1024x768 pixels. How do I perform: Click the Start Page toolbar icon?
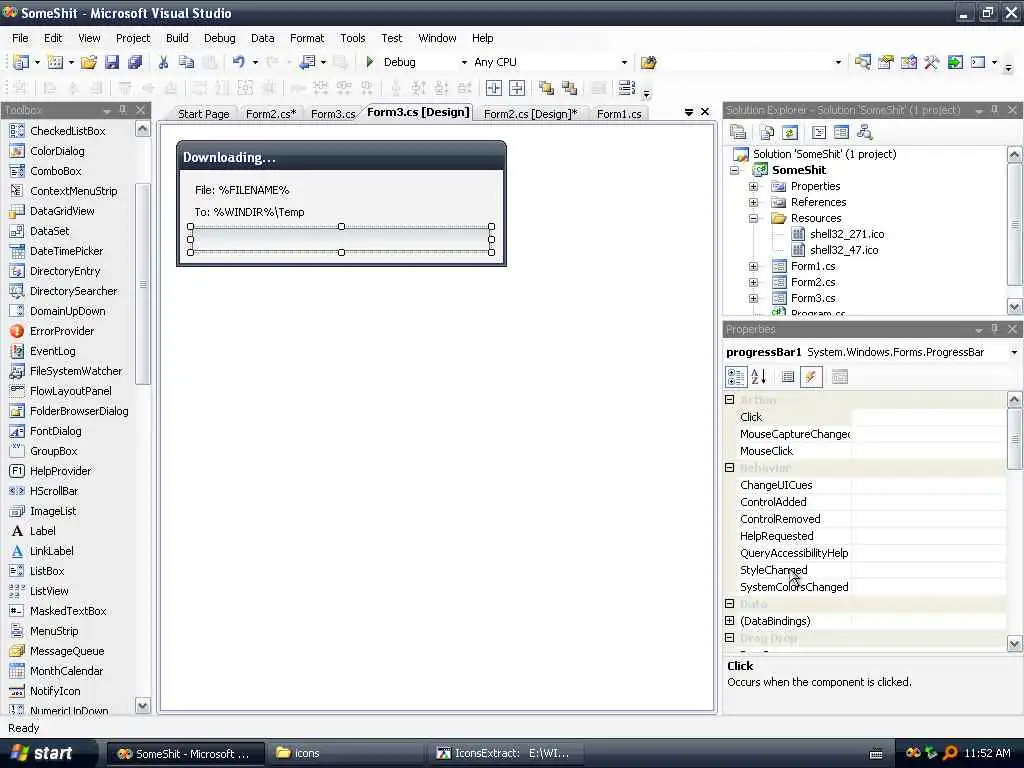[x=955, y=62]
